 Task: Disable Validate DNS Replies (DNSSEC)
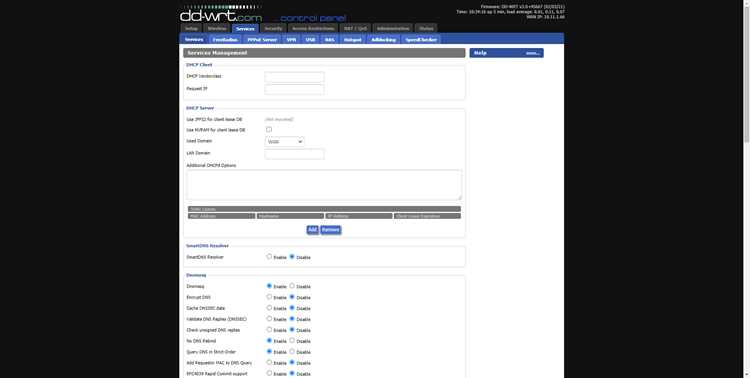pyautogui.click(x=292, y=319)
